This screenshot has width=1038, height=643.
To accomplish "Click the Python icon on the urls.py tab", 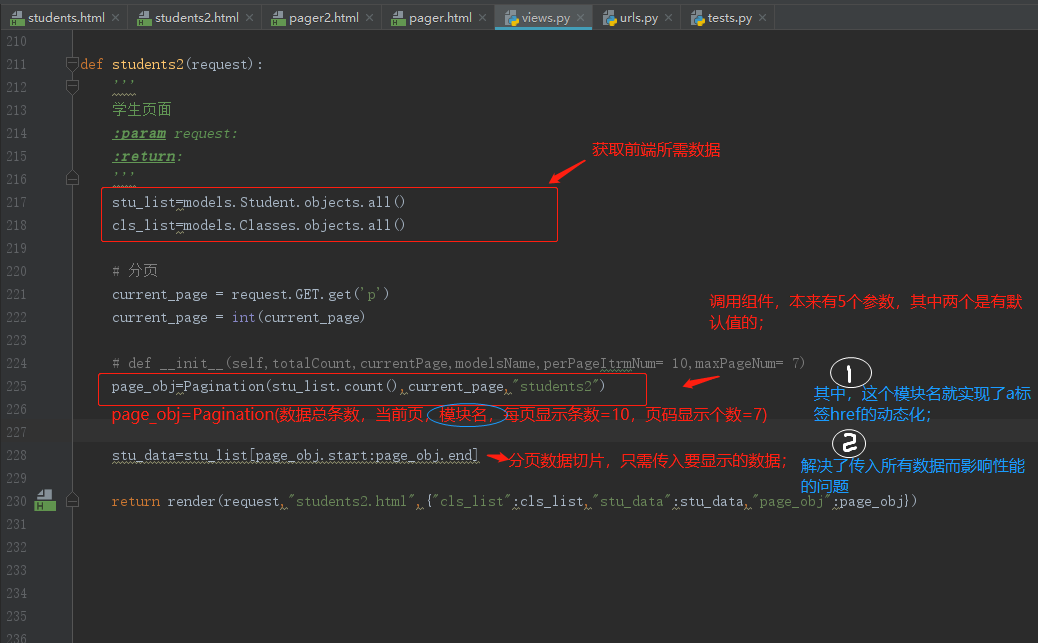I will [608, 17].
